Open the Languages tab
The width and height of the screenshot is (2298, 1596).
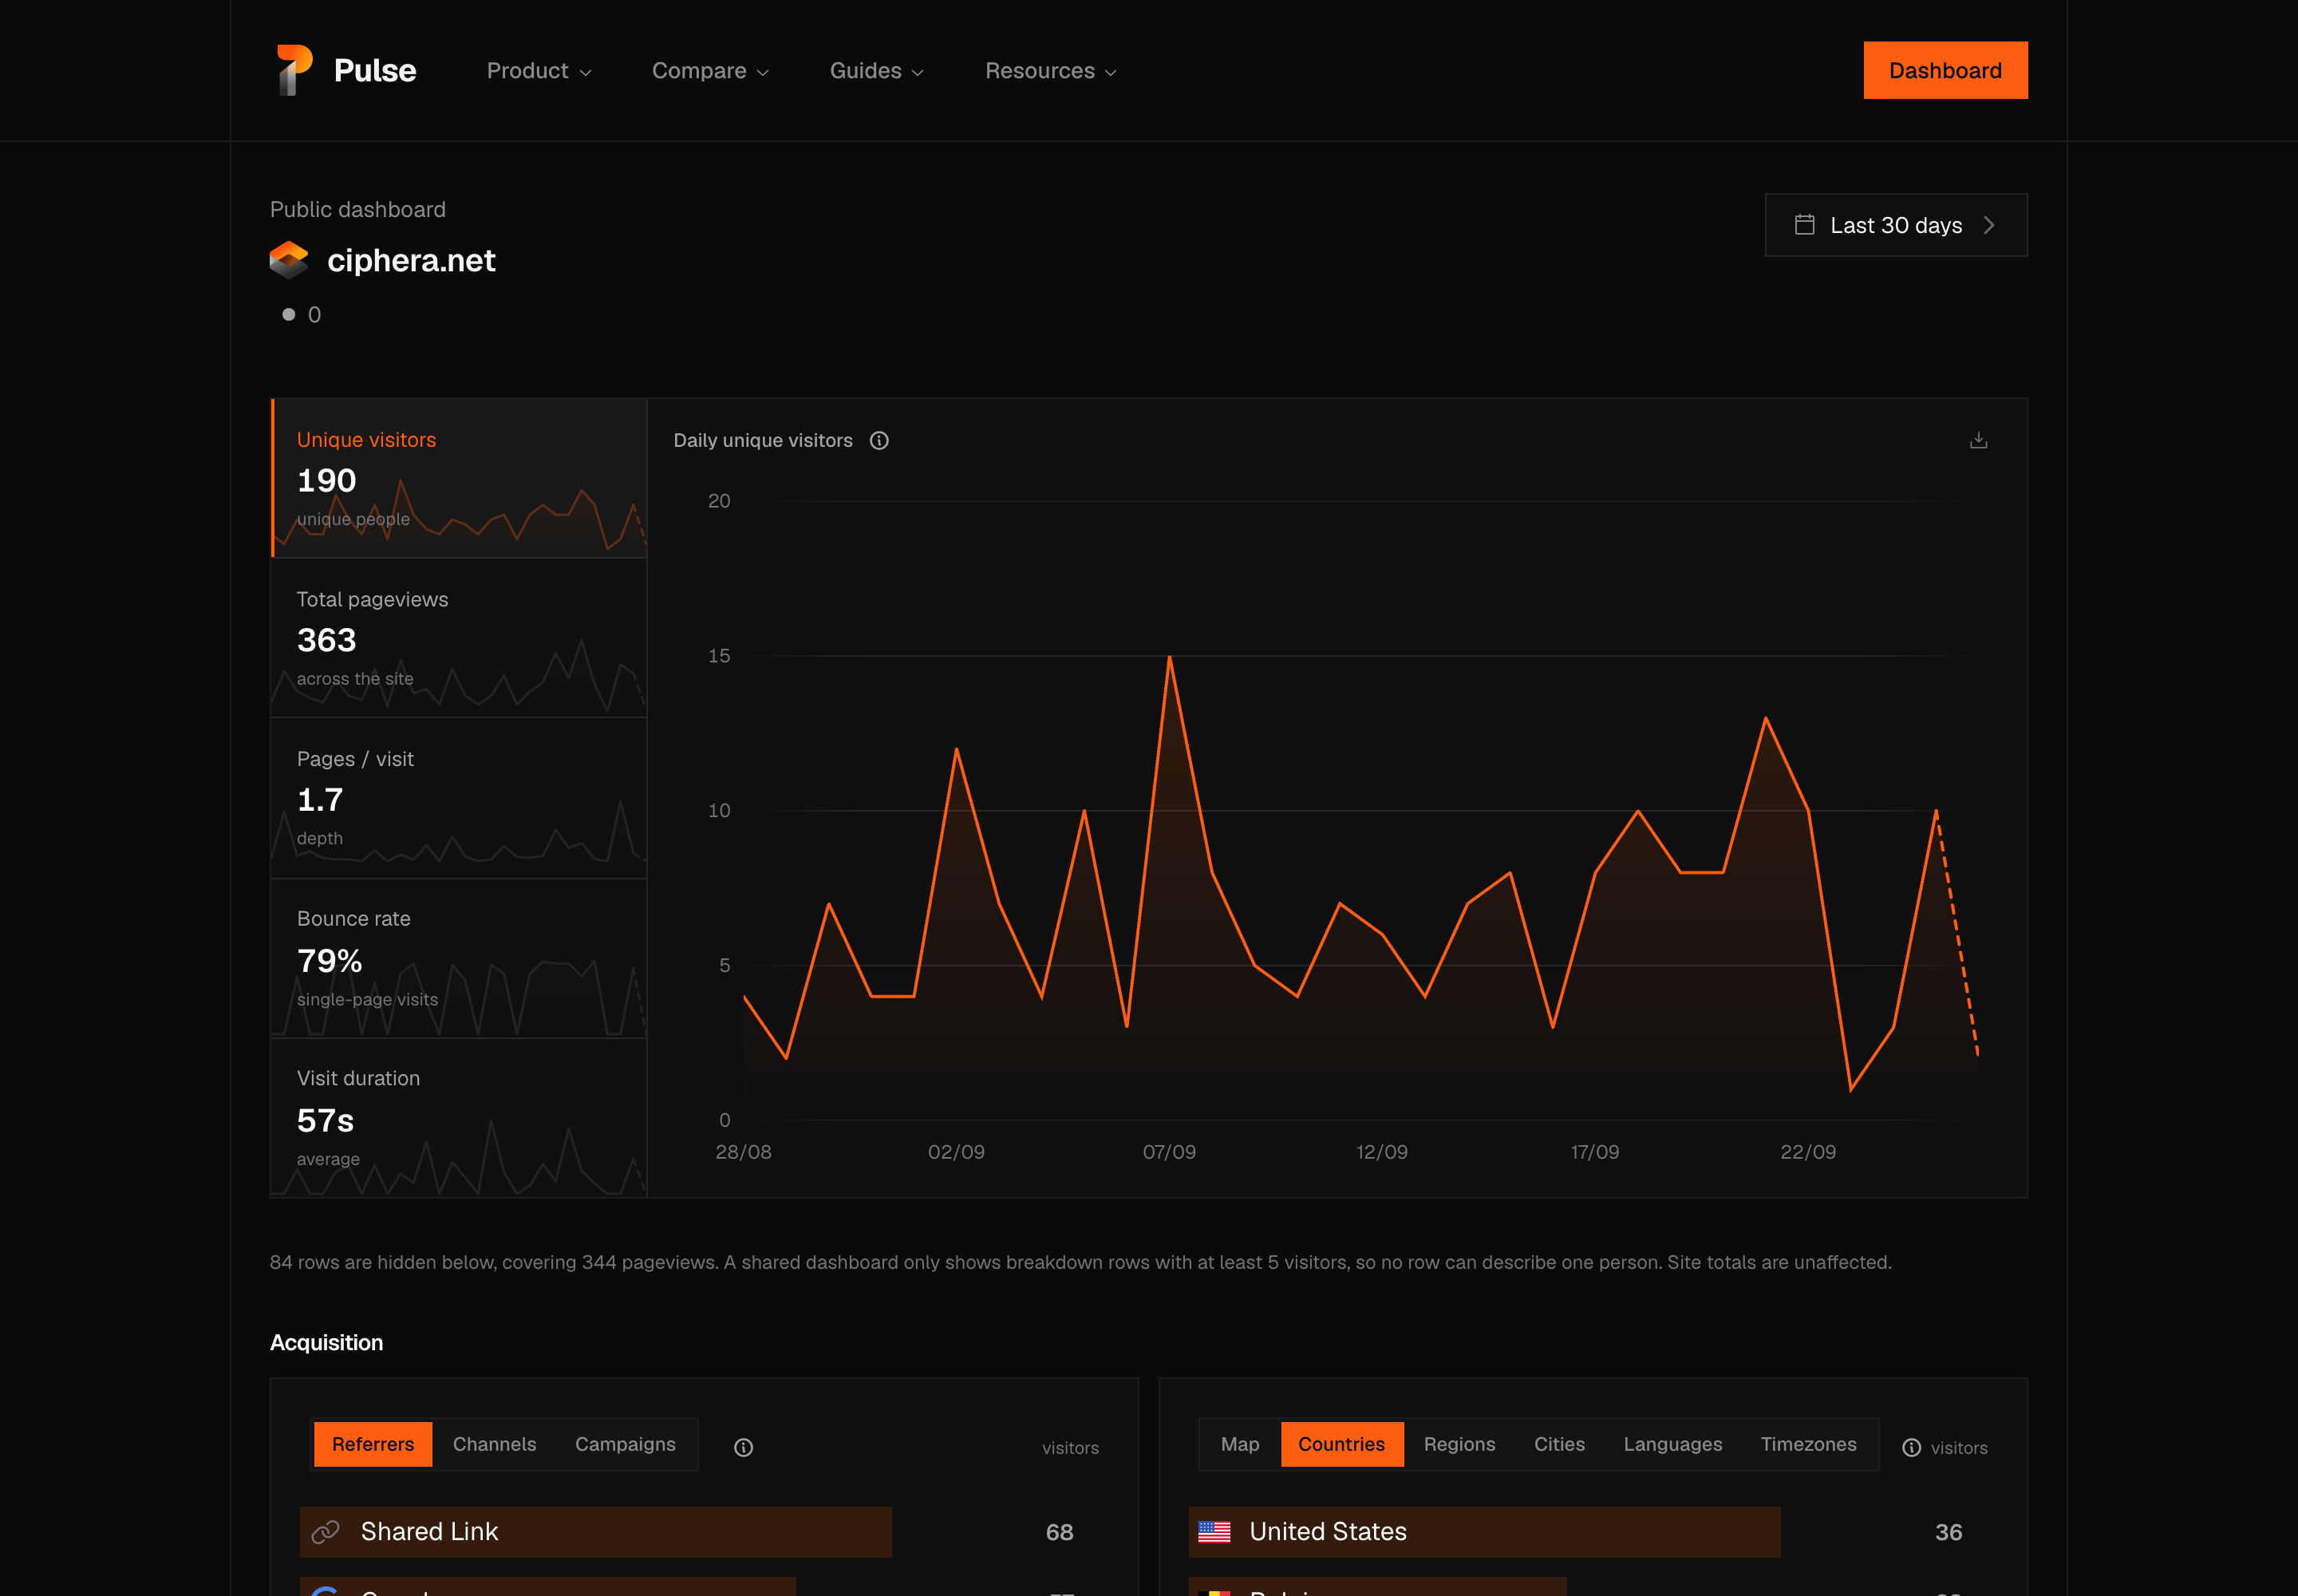1672,1444
